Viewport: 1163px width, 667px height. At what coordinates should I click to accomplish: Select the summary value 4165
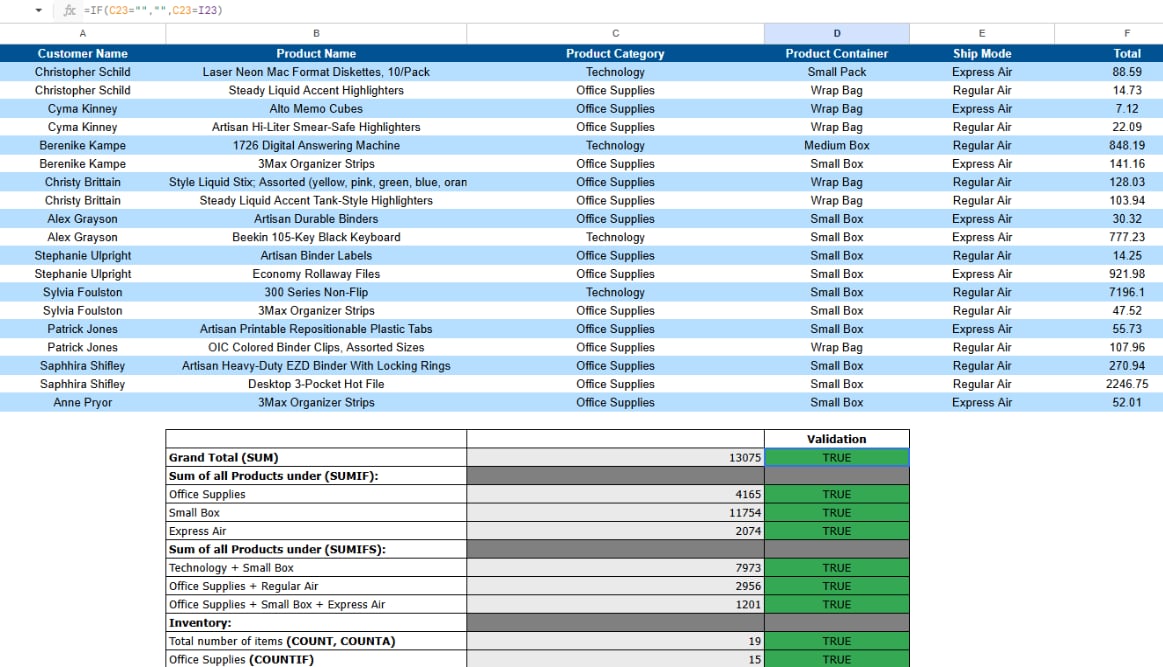pyautogui.click(x=616, y=494)
